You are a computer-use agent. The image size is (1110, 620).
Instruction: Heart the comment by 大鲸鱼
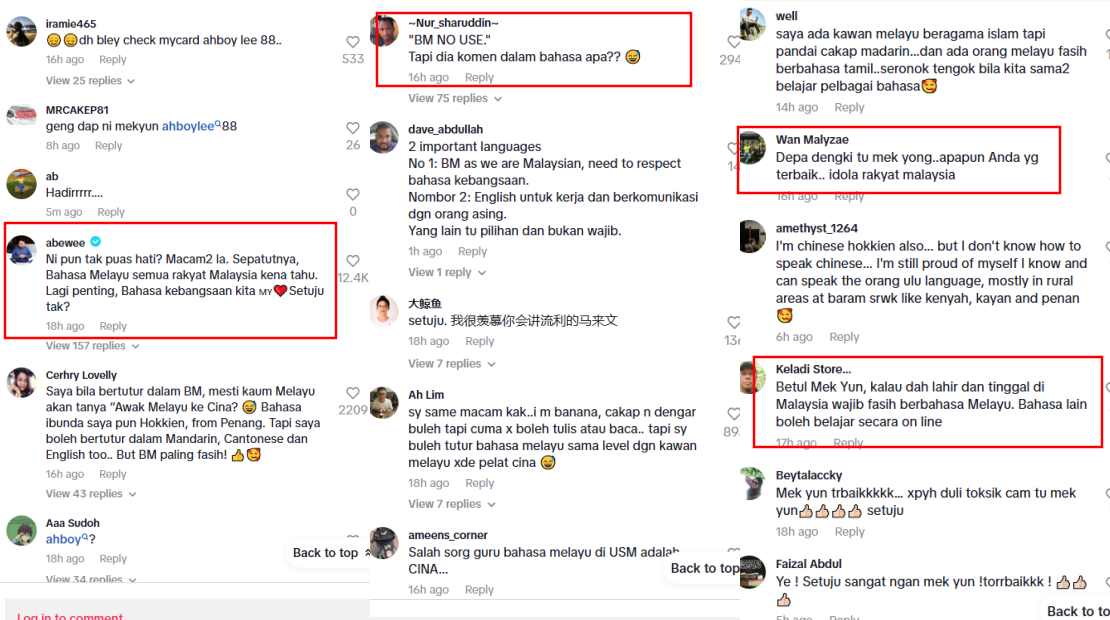coord(733,323)
